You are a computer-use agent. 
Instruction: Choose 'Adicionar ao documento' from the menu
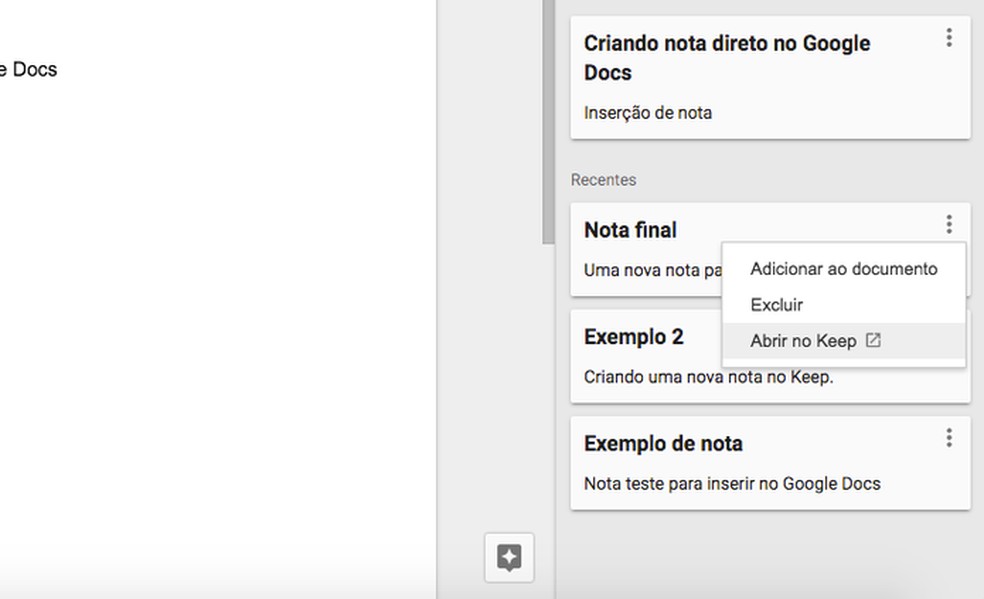point(843,269)
